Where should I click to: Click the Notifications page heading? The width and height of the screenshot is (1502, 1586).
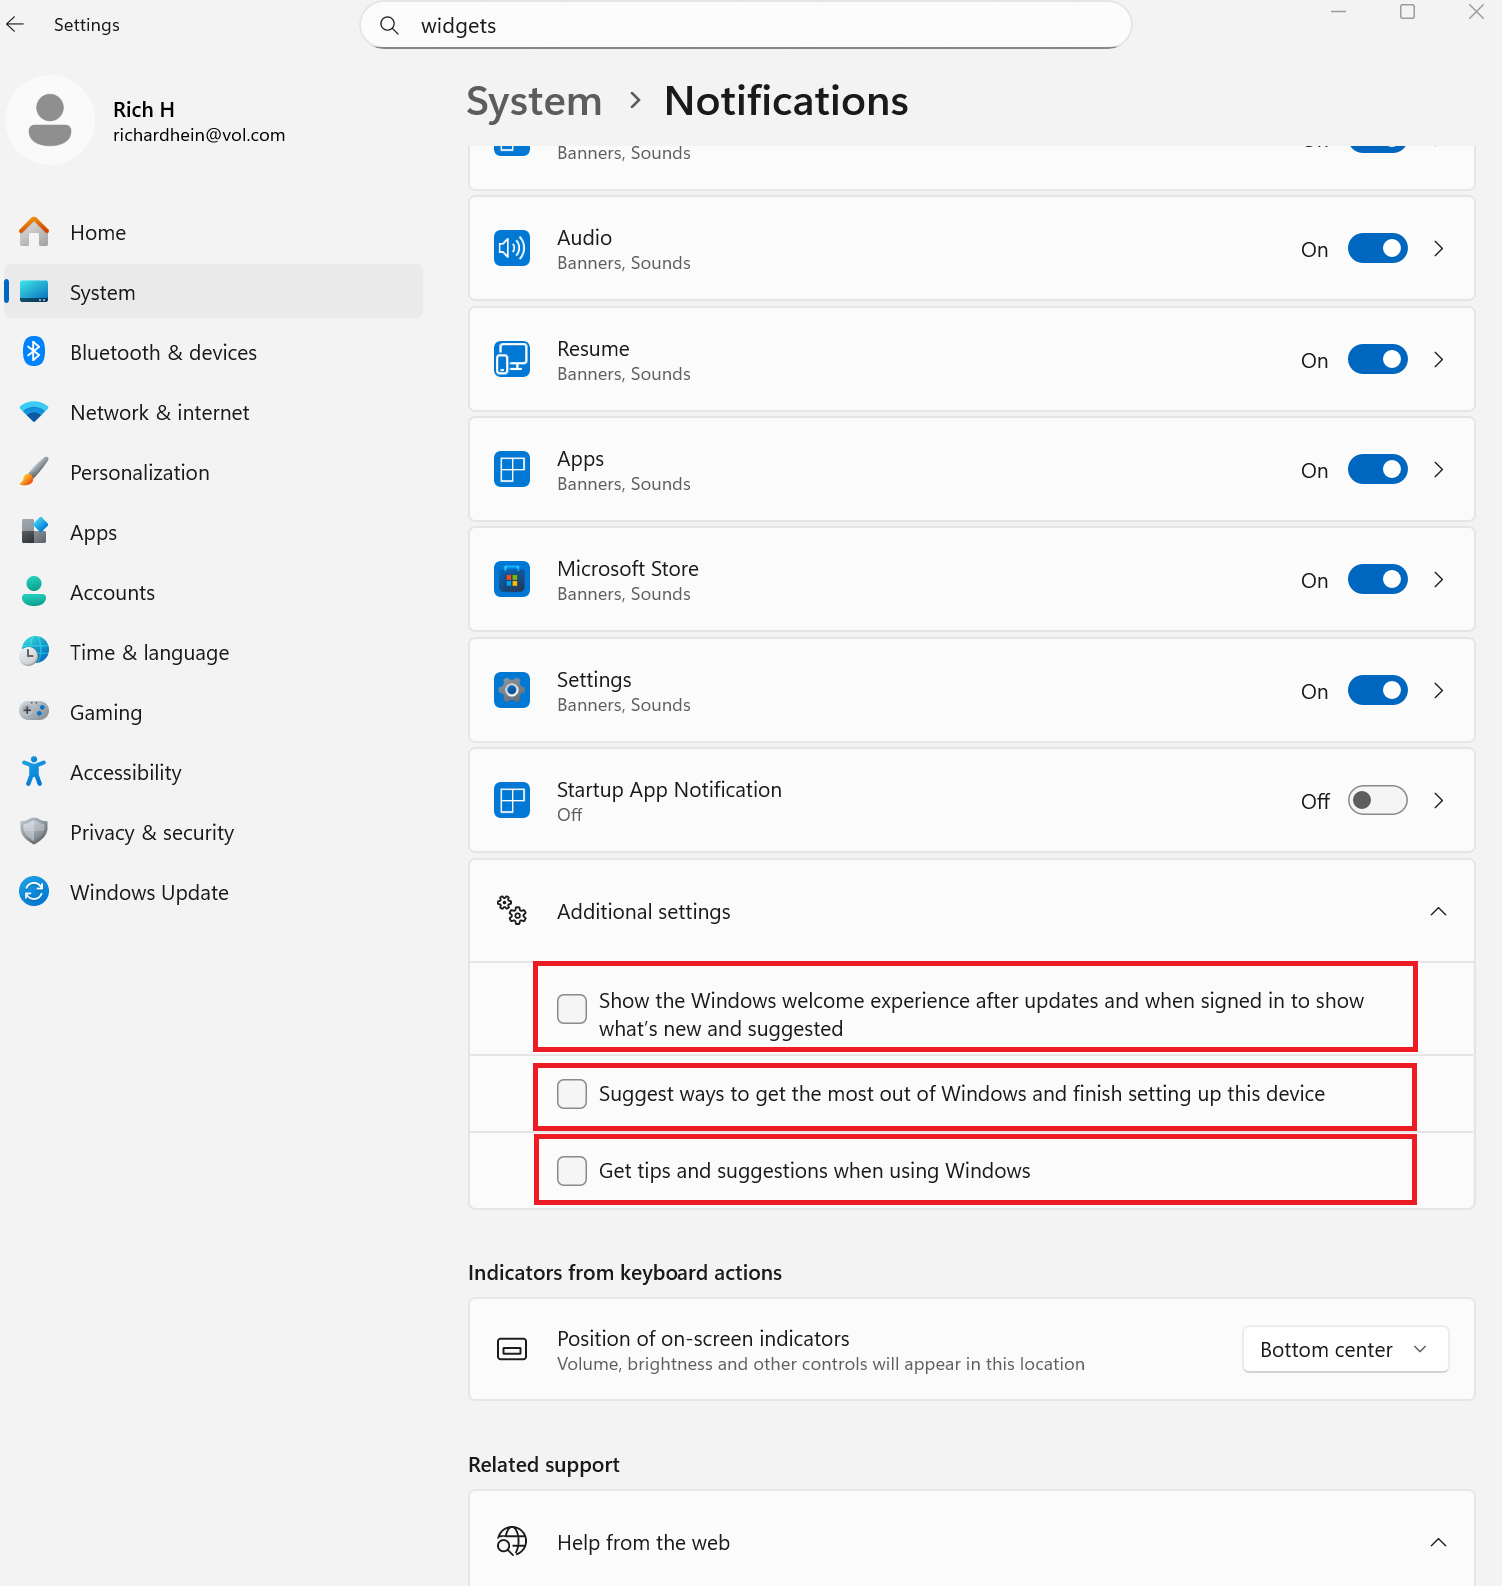coord(786,101)
